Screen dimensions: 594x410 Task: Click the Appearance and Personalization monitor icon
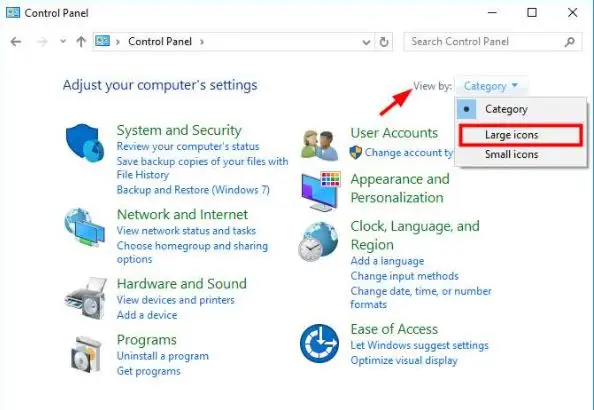click(x=321, y=191)
